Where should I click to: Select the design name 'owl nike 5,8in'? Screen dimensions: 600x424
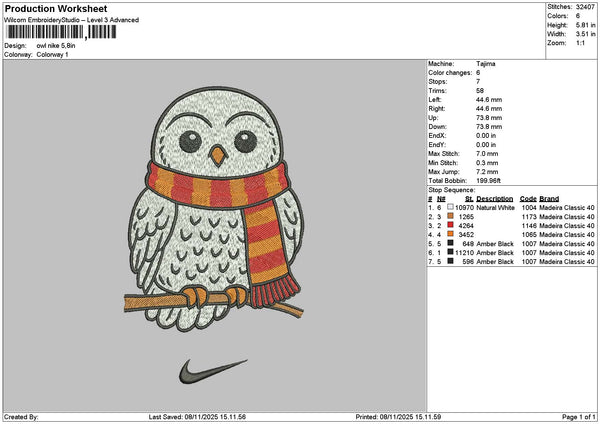(56, 46)
